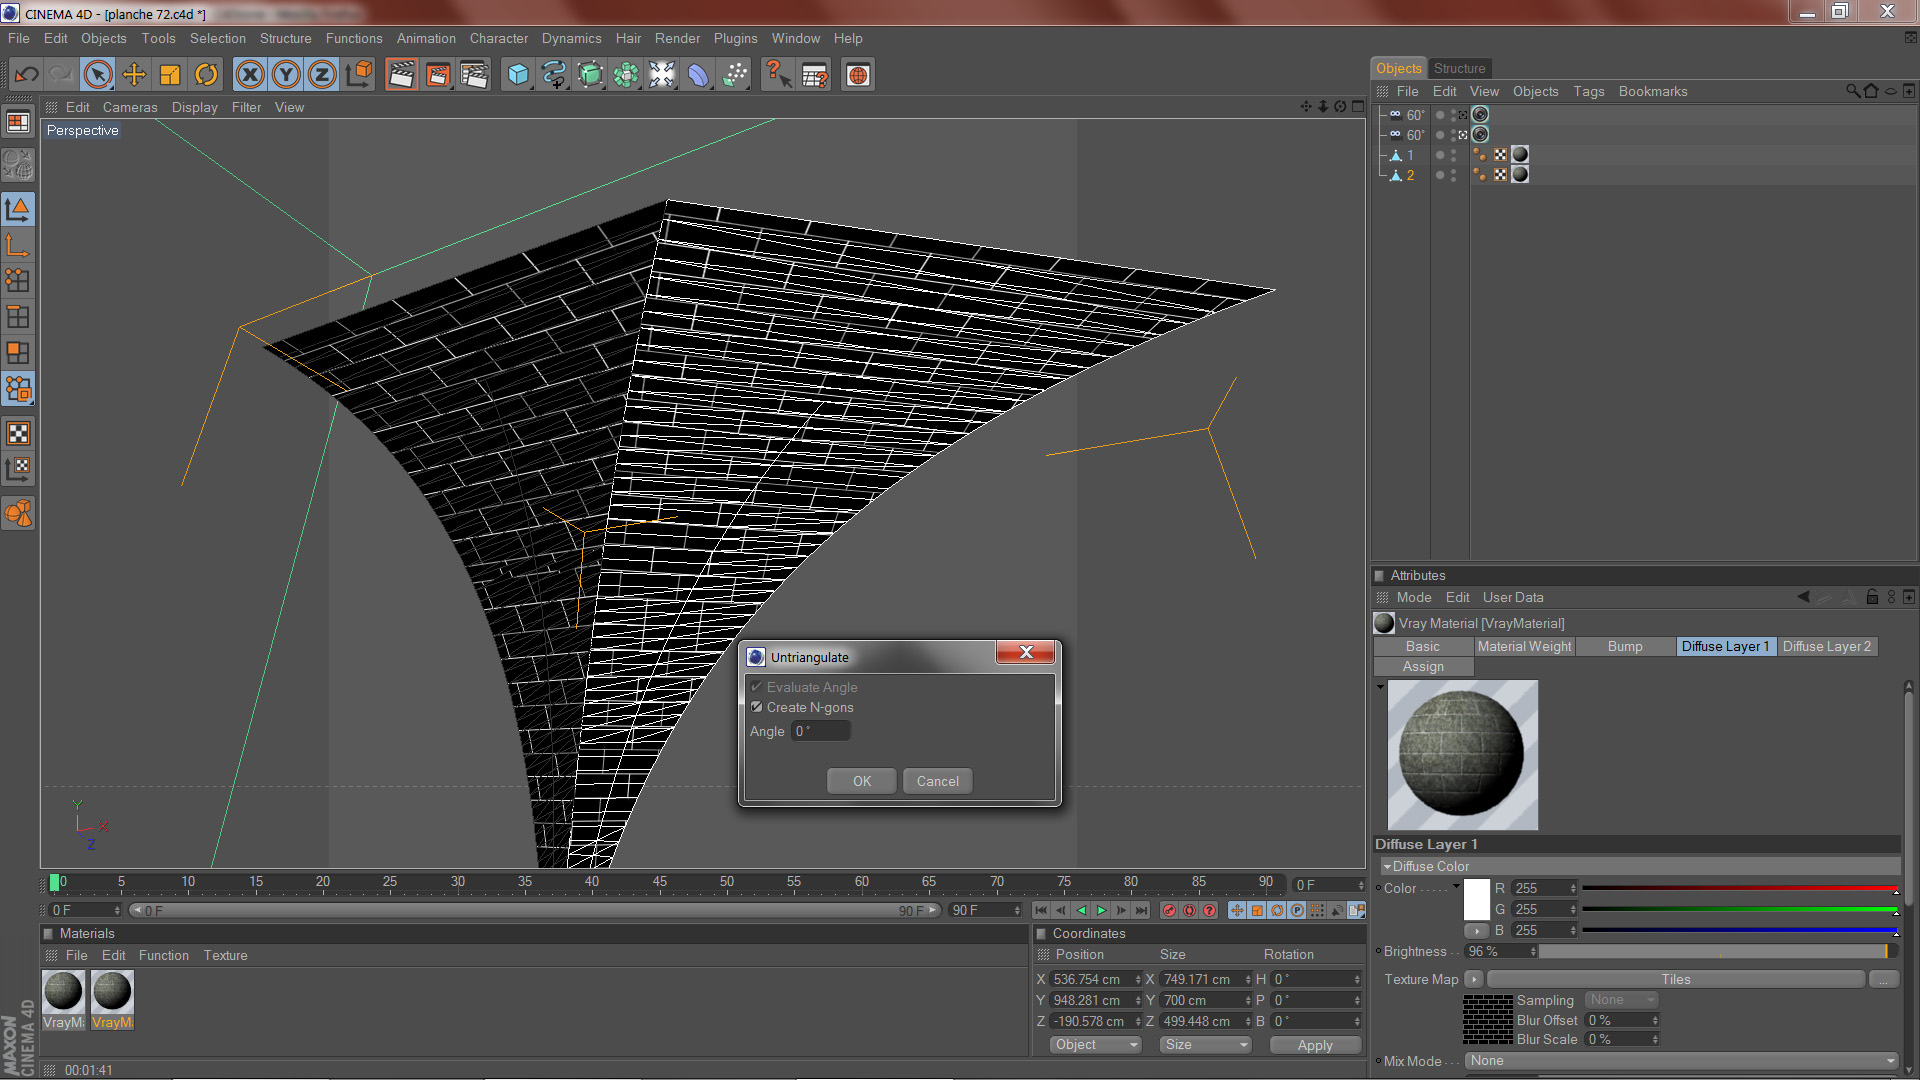Open the Mix Mode None dropdown

(x=1681, y=1061)
